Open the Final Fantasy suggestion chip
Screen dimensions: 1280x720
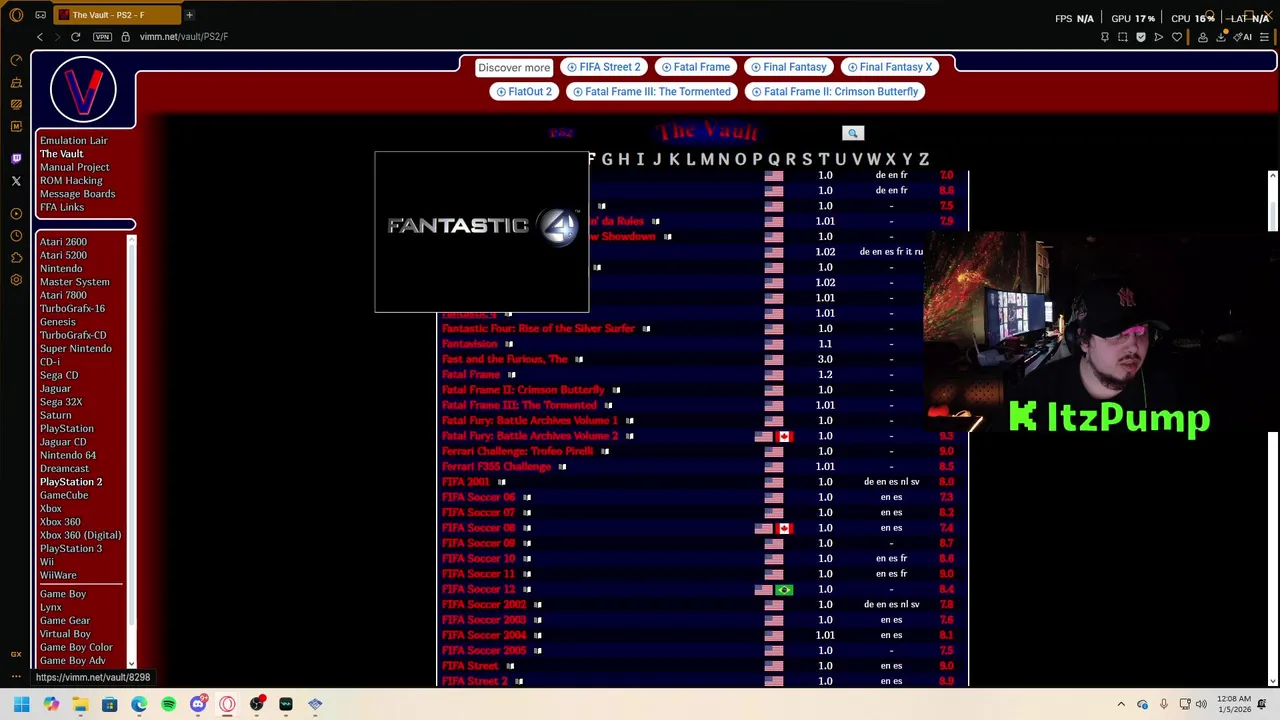coord(788,67)
